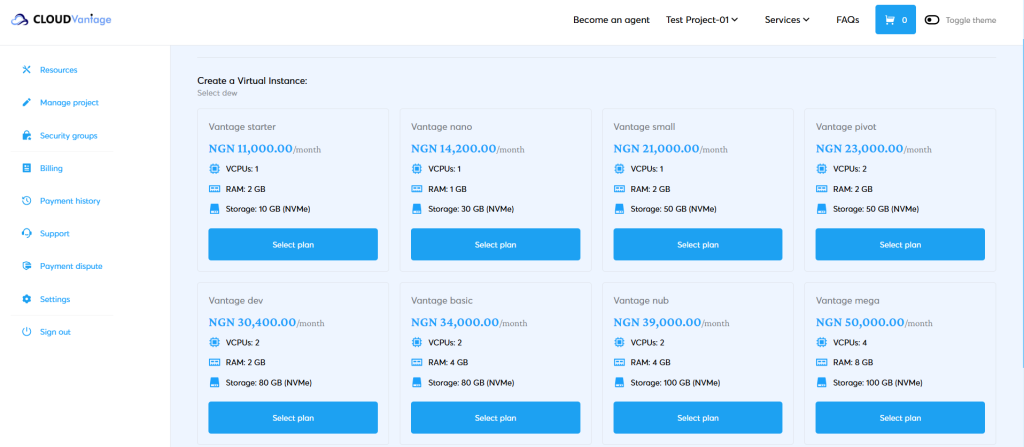Click the RAM icon in Vantage starter

click(214, 189)
